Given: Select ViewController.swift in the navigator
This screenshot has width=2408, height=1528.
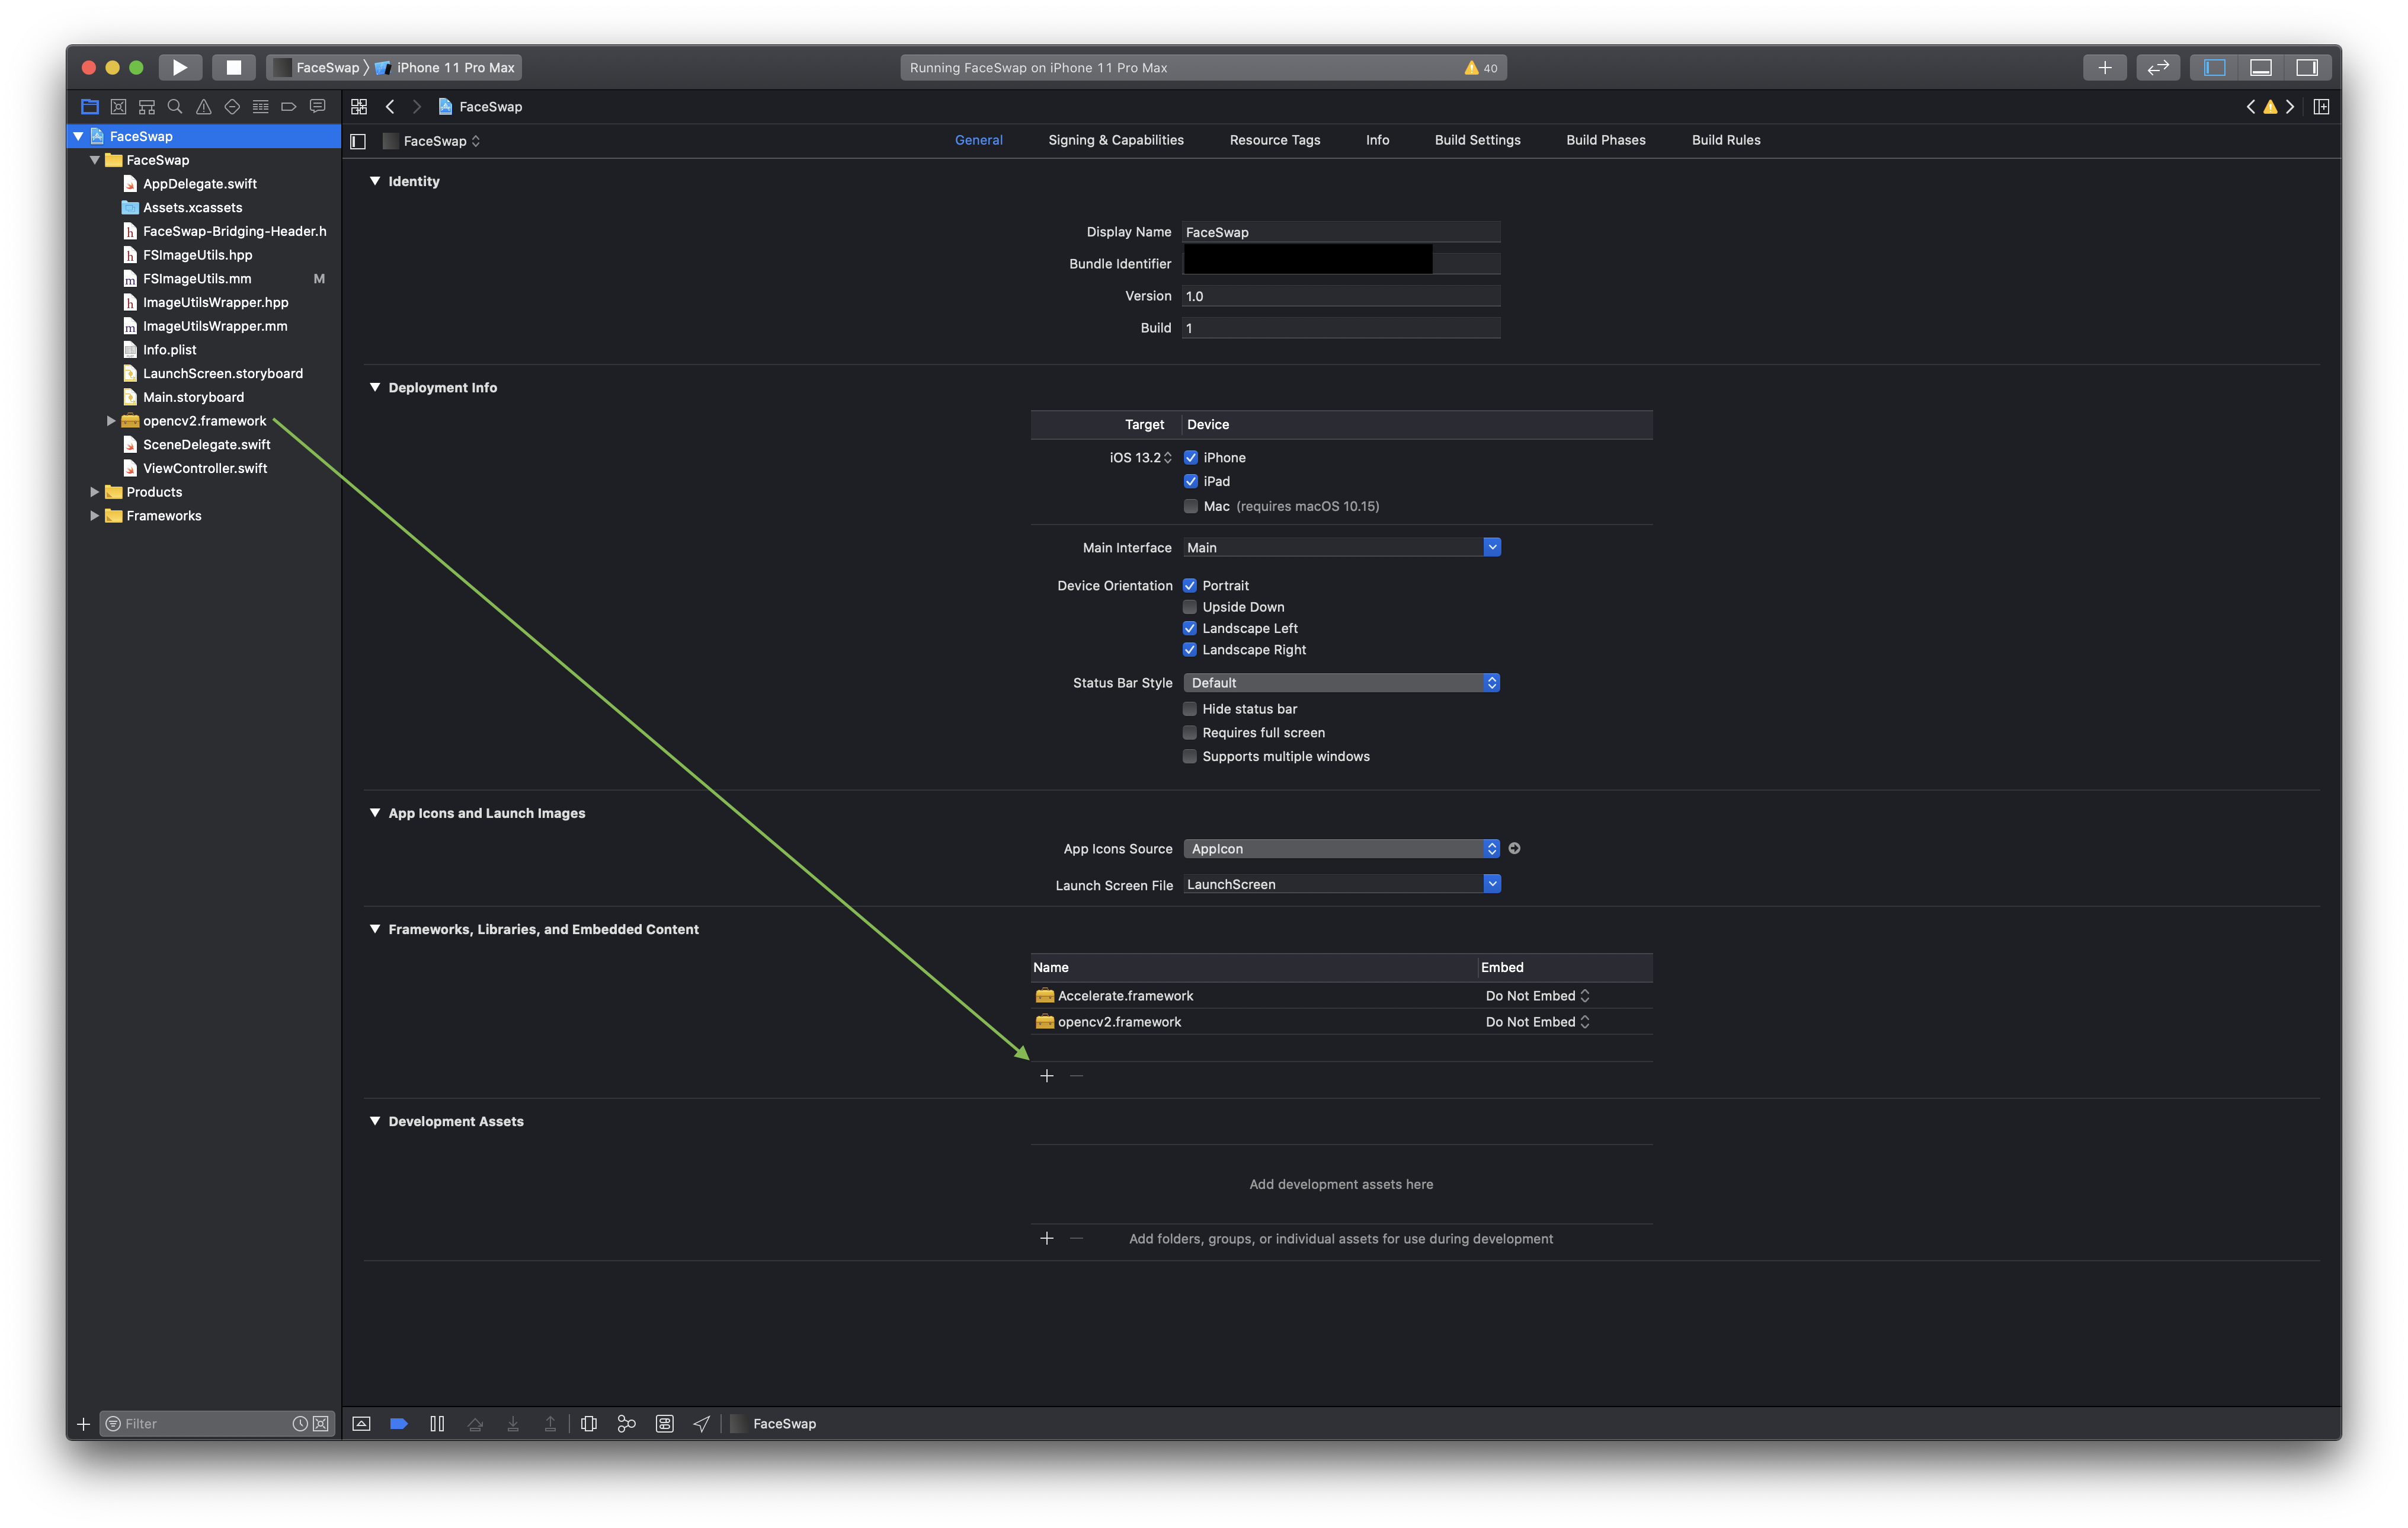Looking at the screenshot, I should (205, 468).
